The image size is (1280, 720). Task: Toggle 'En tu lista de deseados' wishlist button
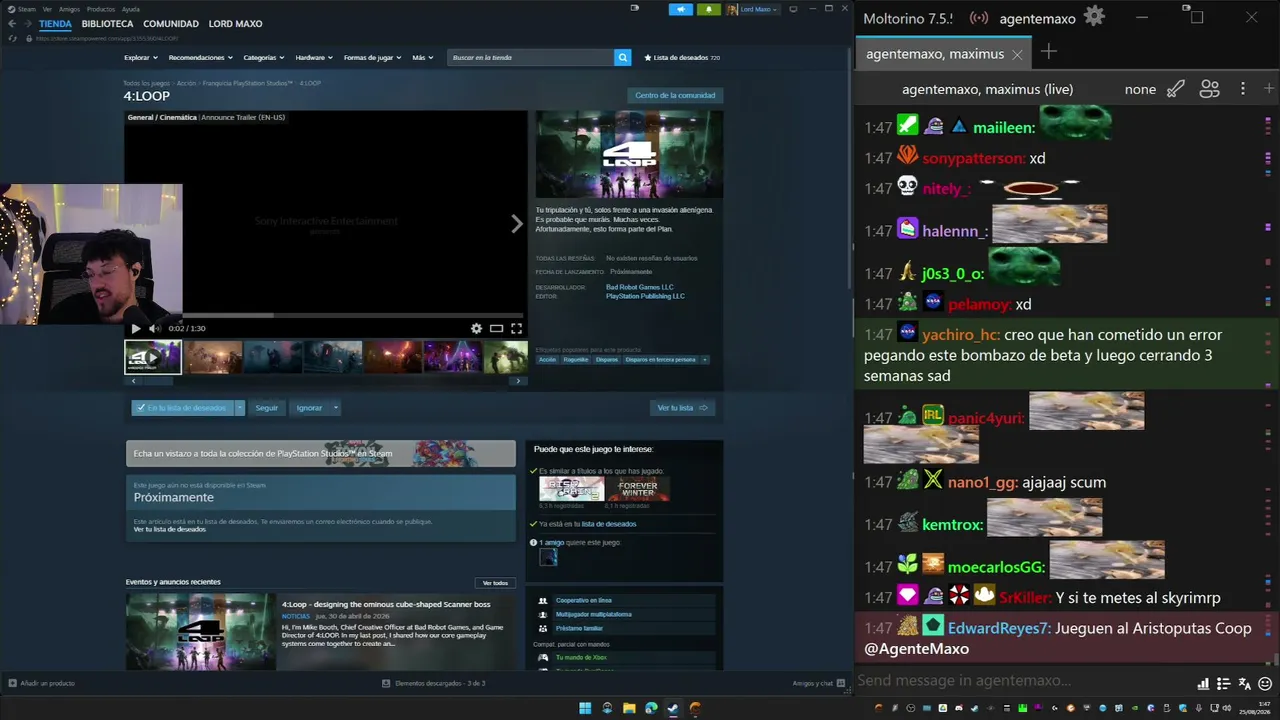(x=182, y=408)
